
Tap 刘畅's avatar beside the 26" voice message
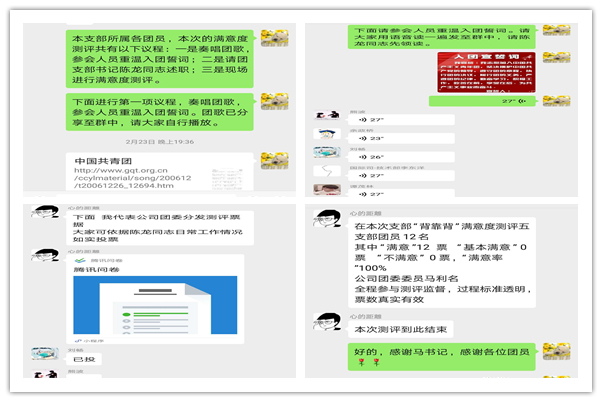tap(327, 152)
